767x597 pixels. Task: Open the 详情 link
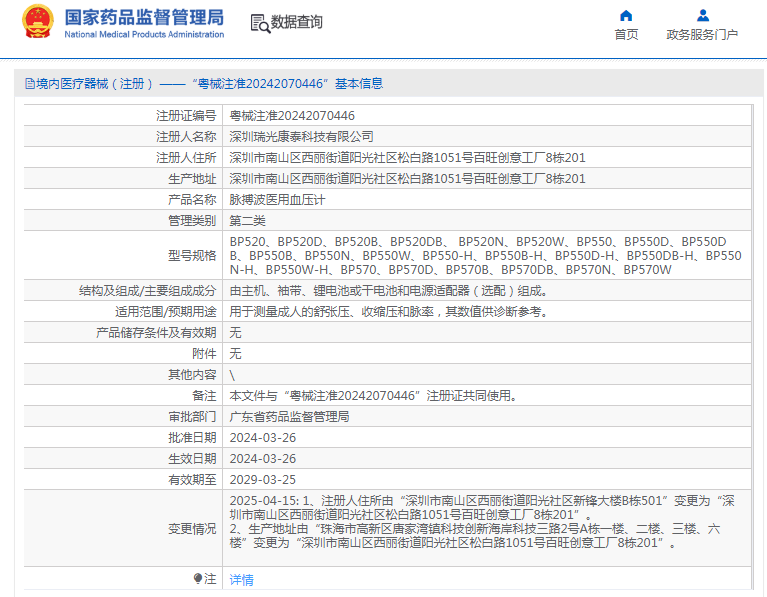click(241, 580)
